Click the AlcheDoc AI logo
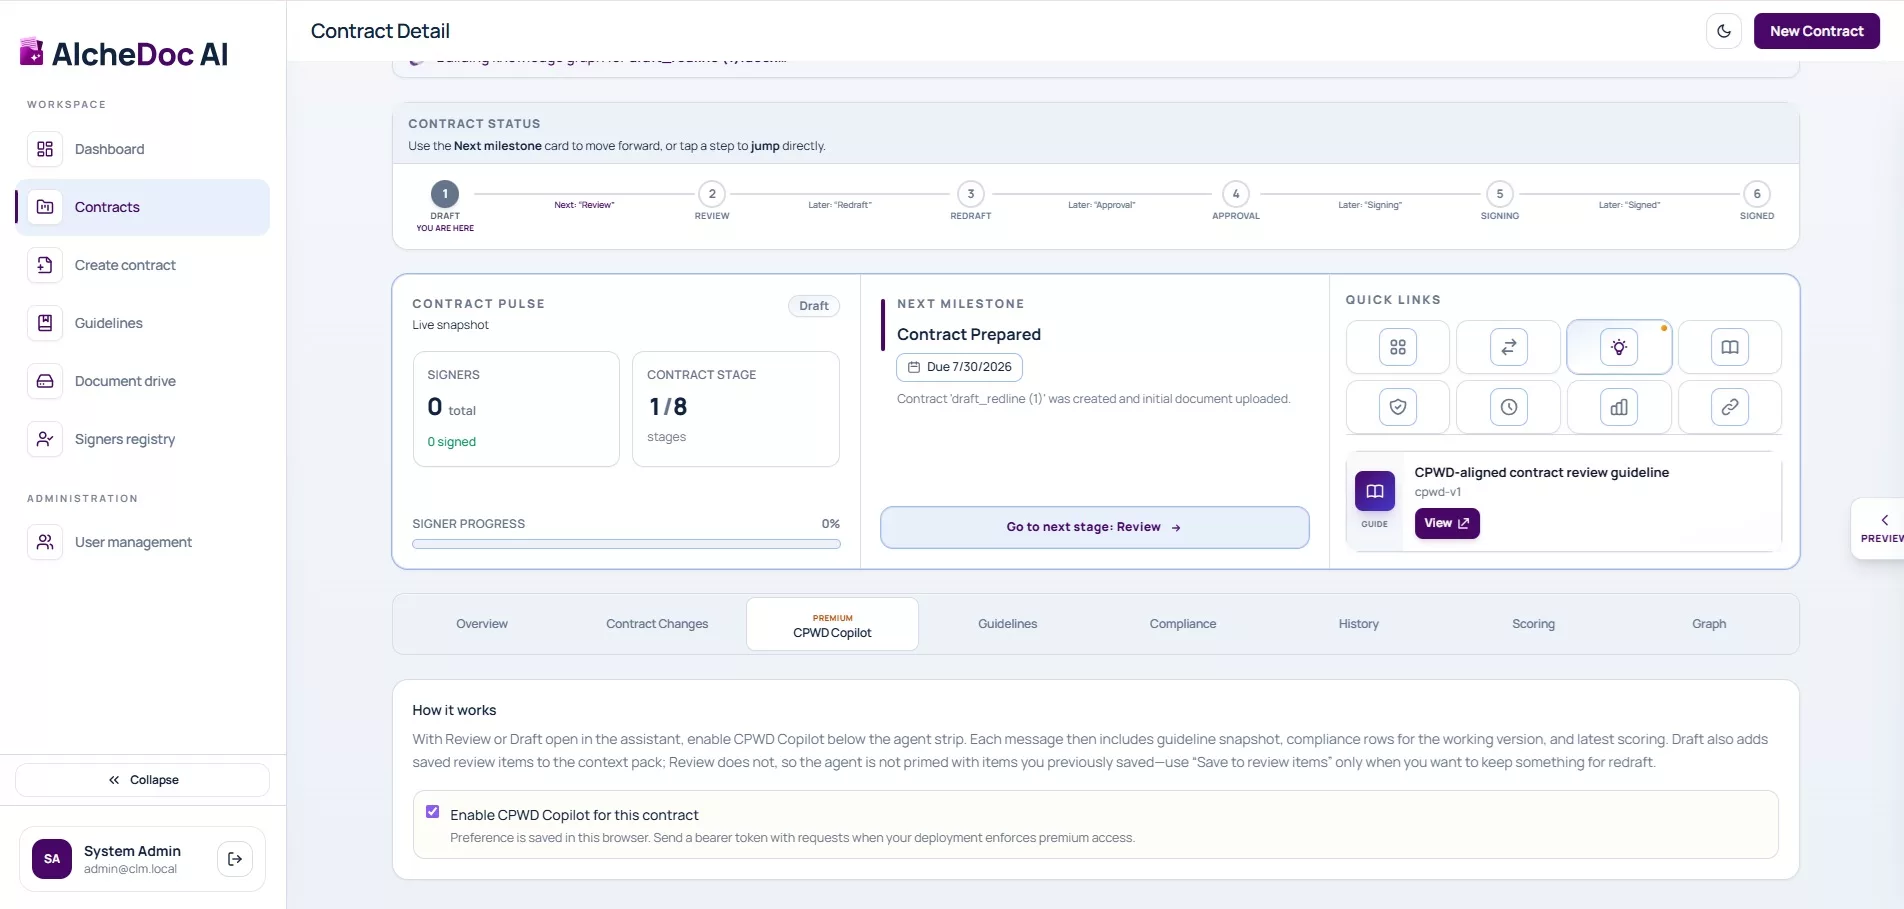This screenshot has height=909, width=1904. [x=124, y=54]
